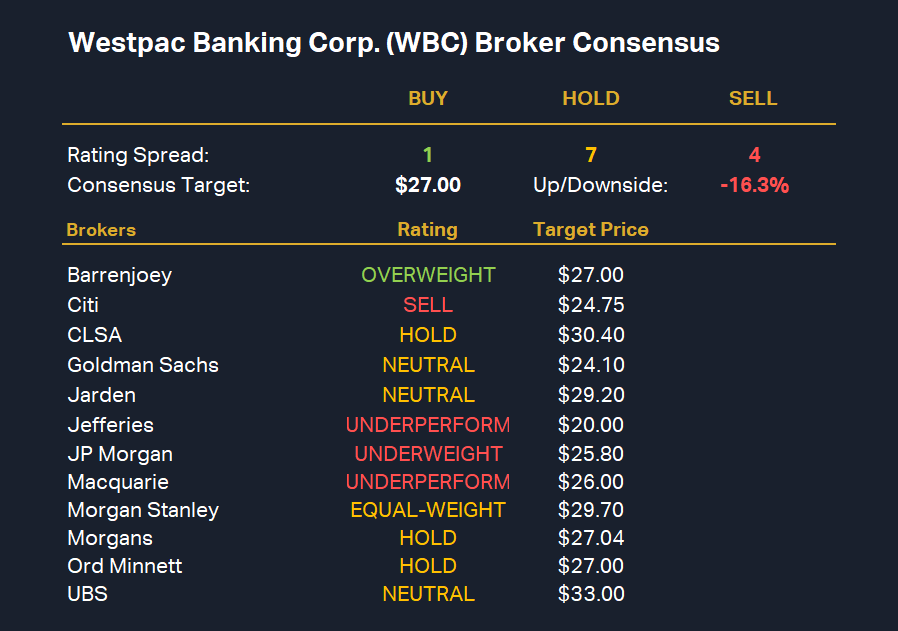This screenshot has width=898, height=631.
Task: Select the Goldman Sachs broker name
Action: point(142,365)
